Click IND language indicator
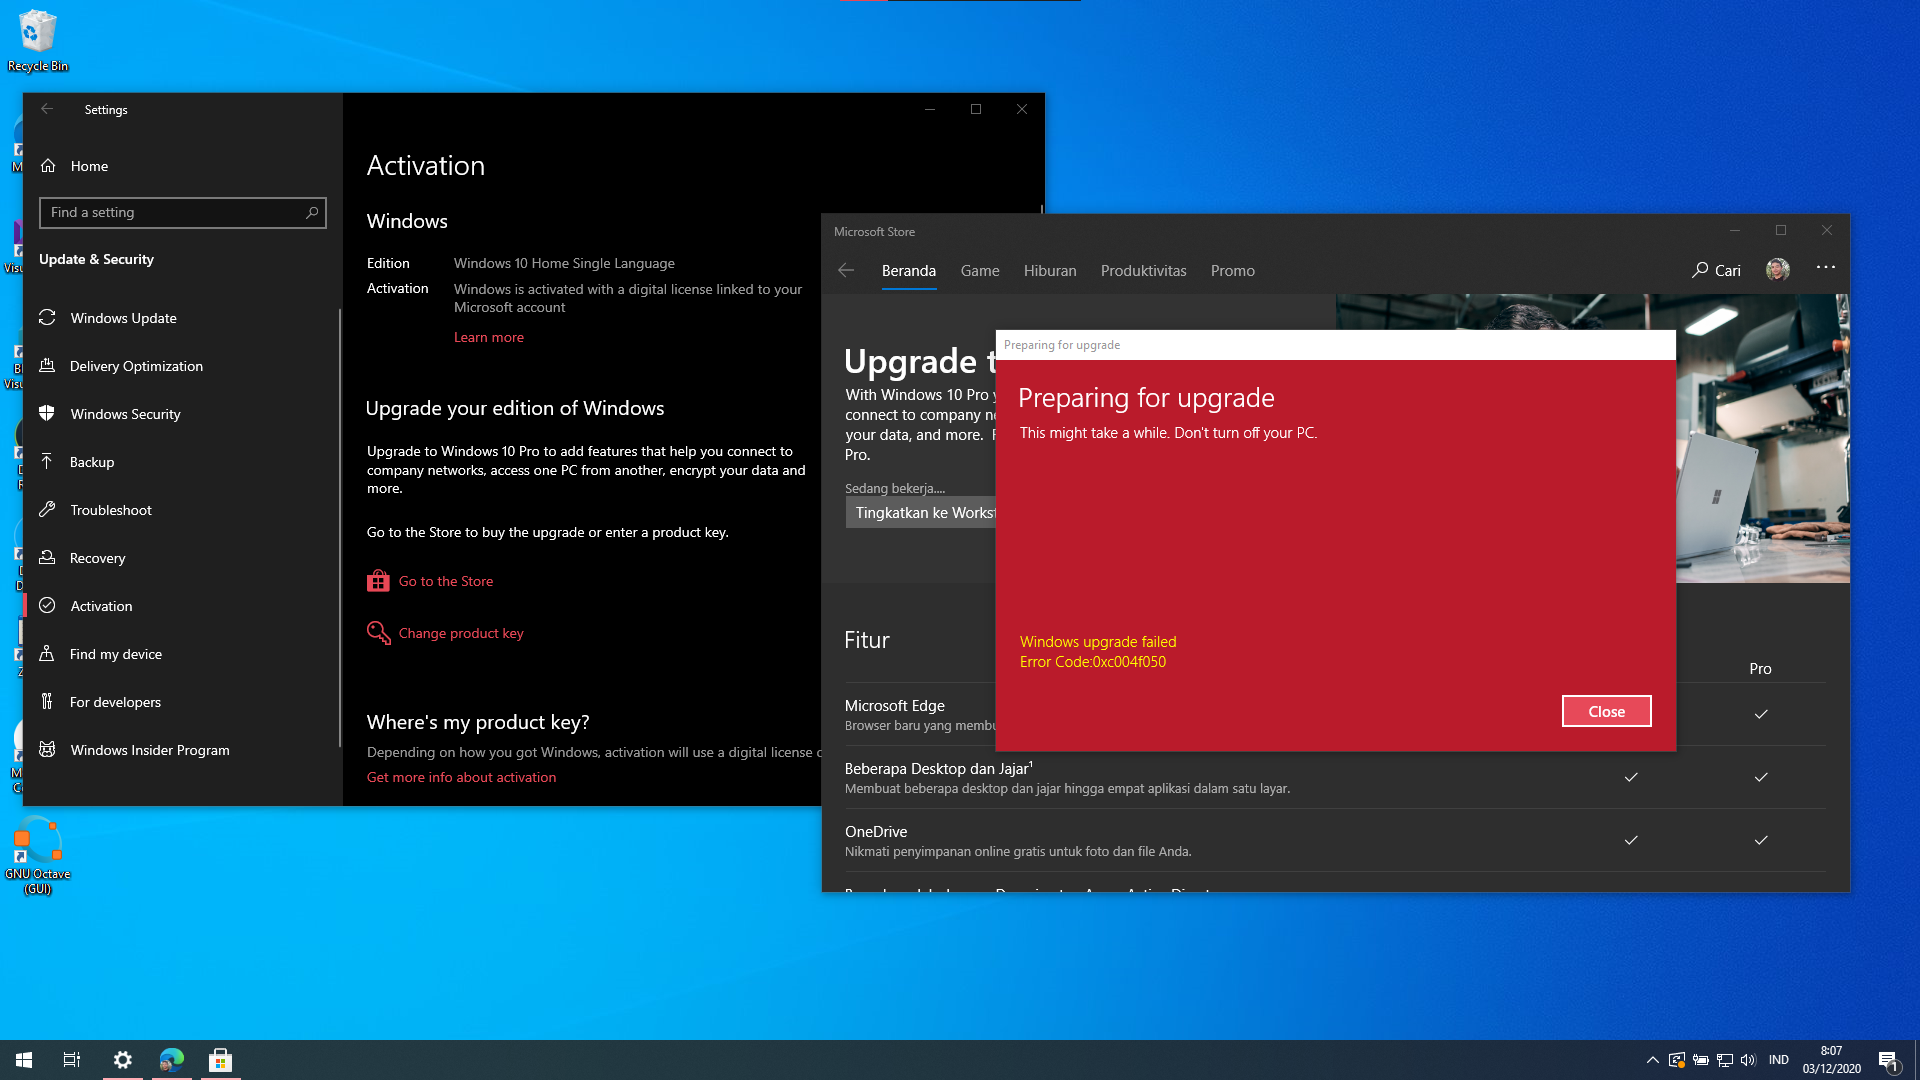 tap(1778, 1060)
